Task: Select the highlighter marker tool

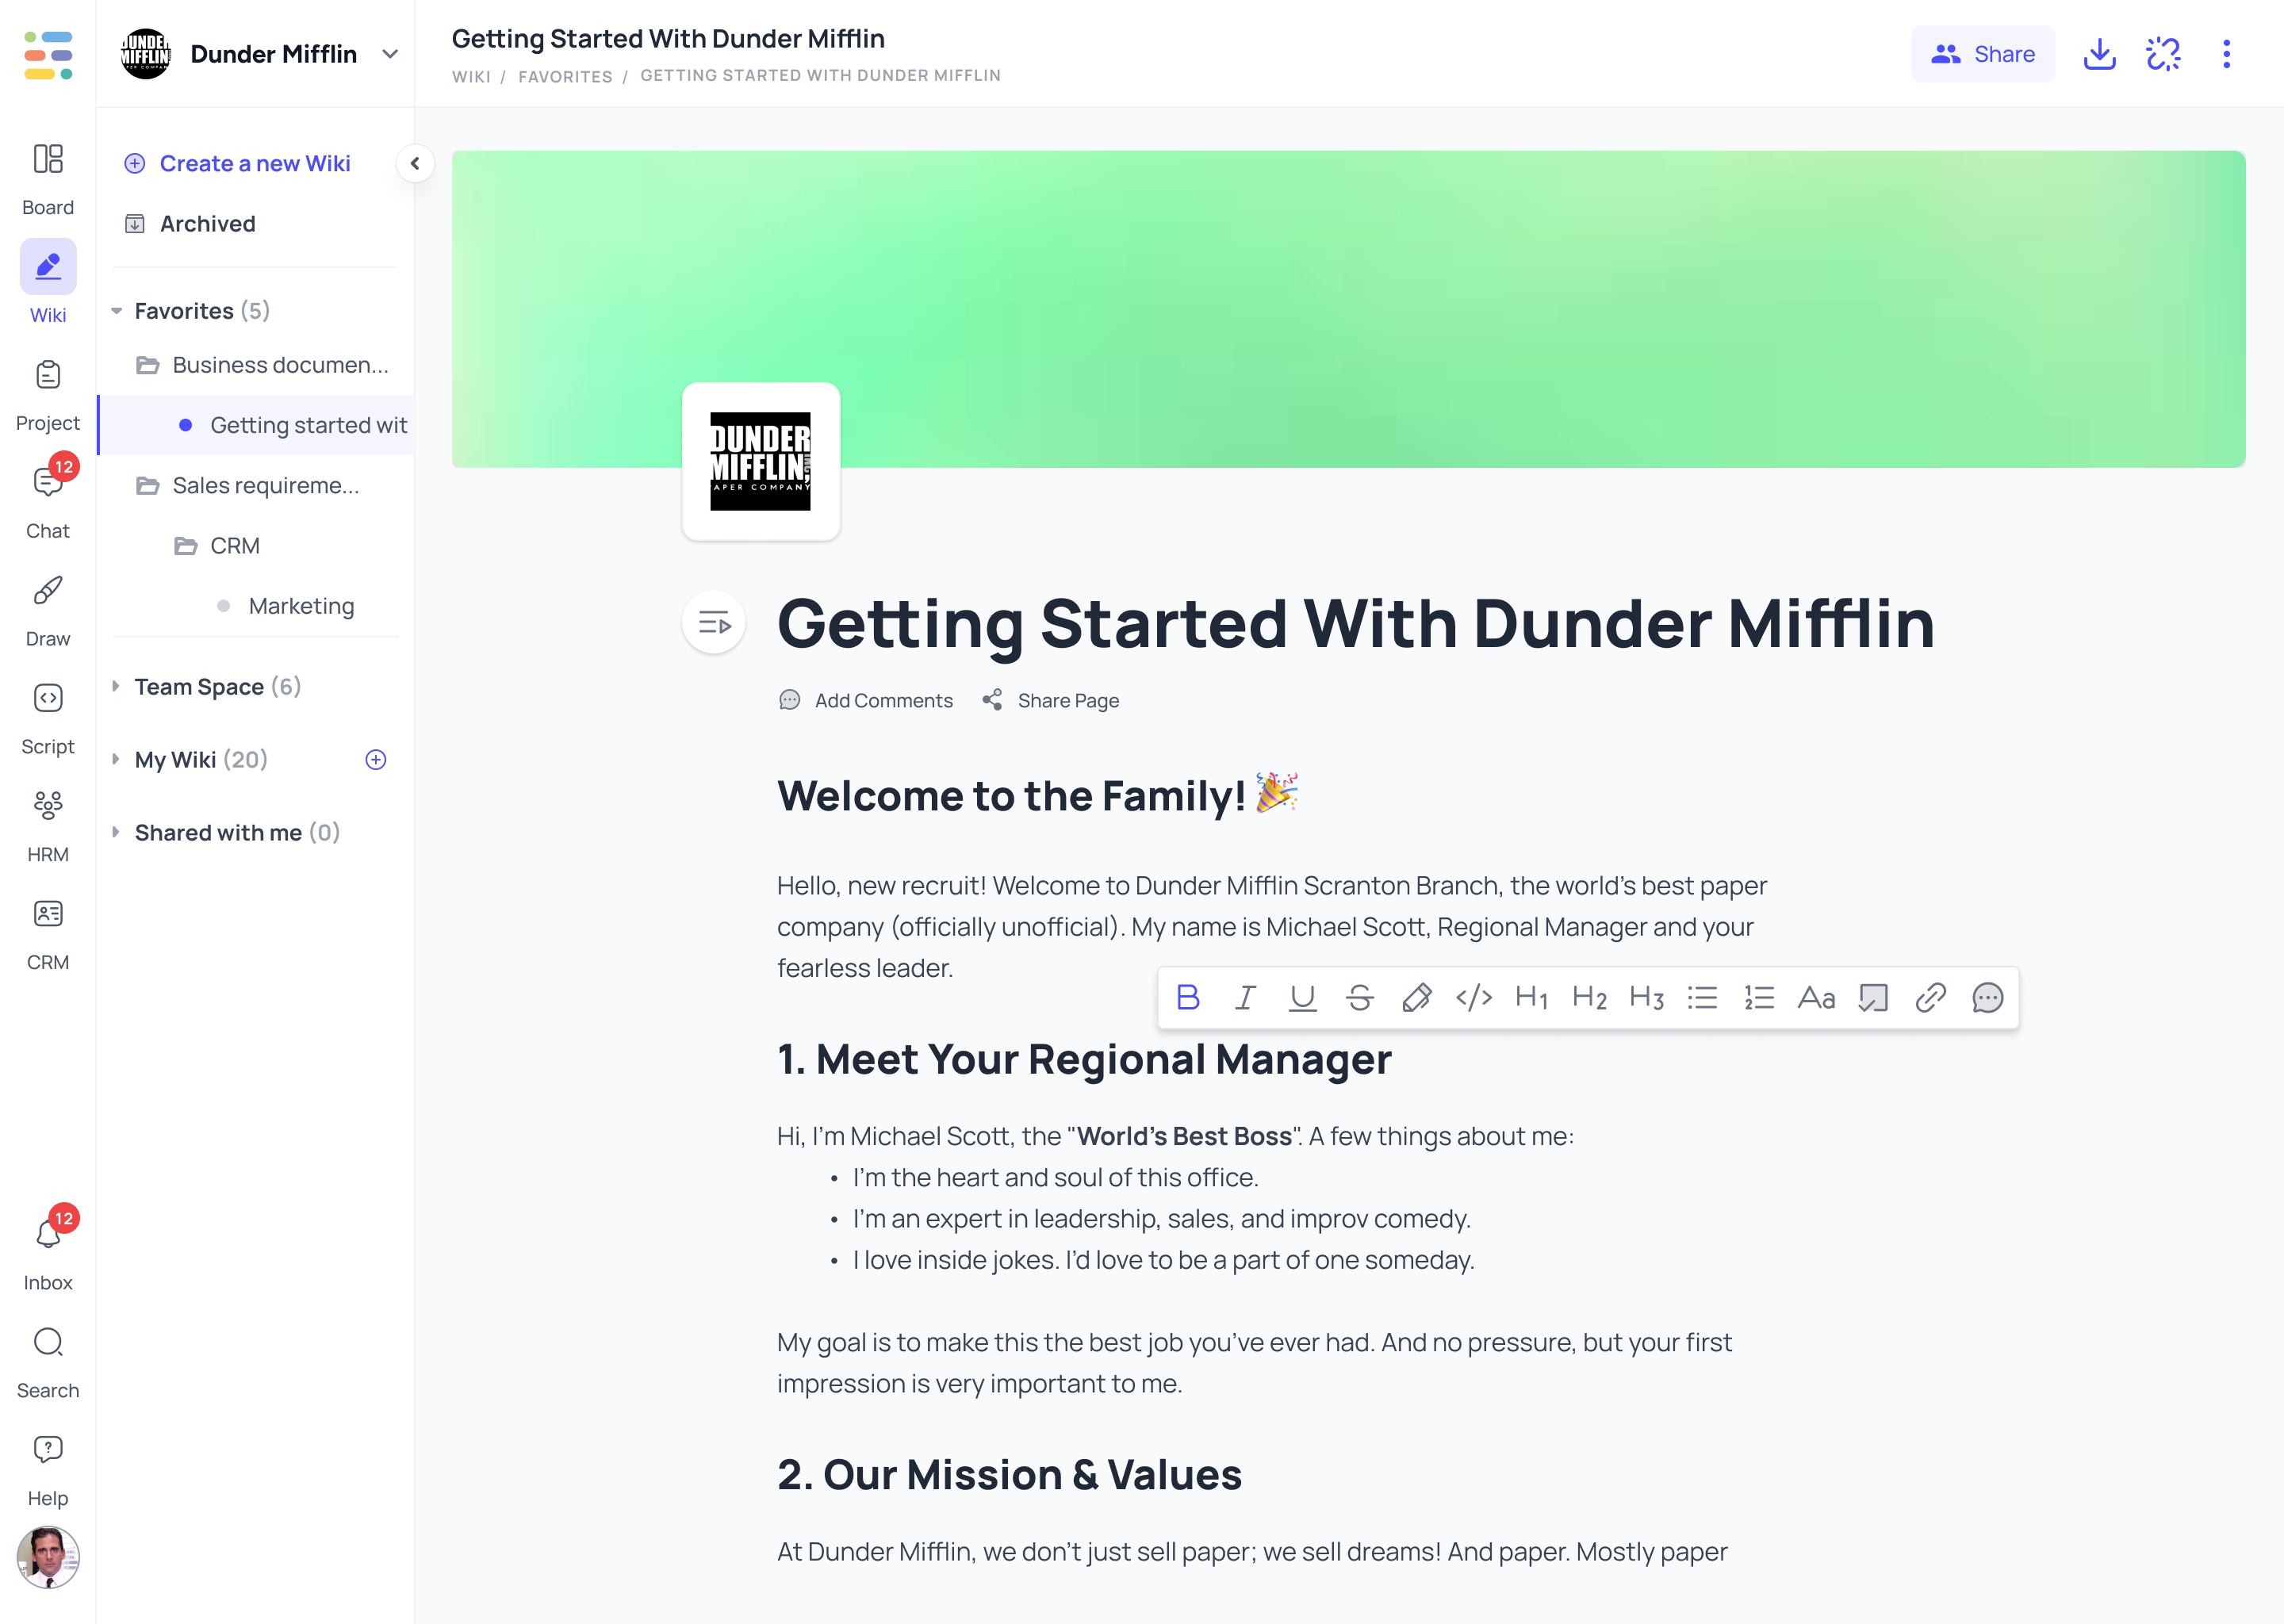Action: (1416, 997)
